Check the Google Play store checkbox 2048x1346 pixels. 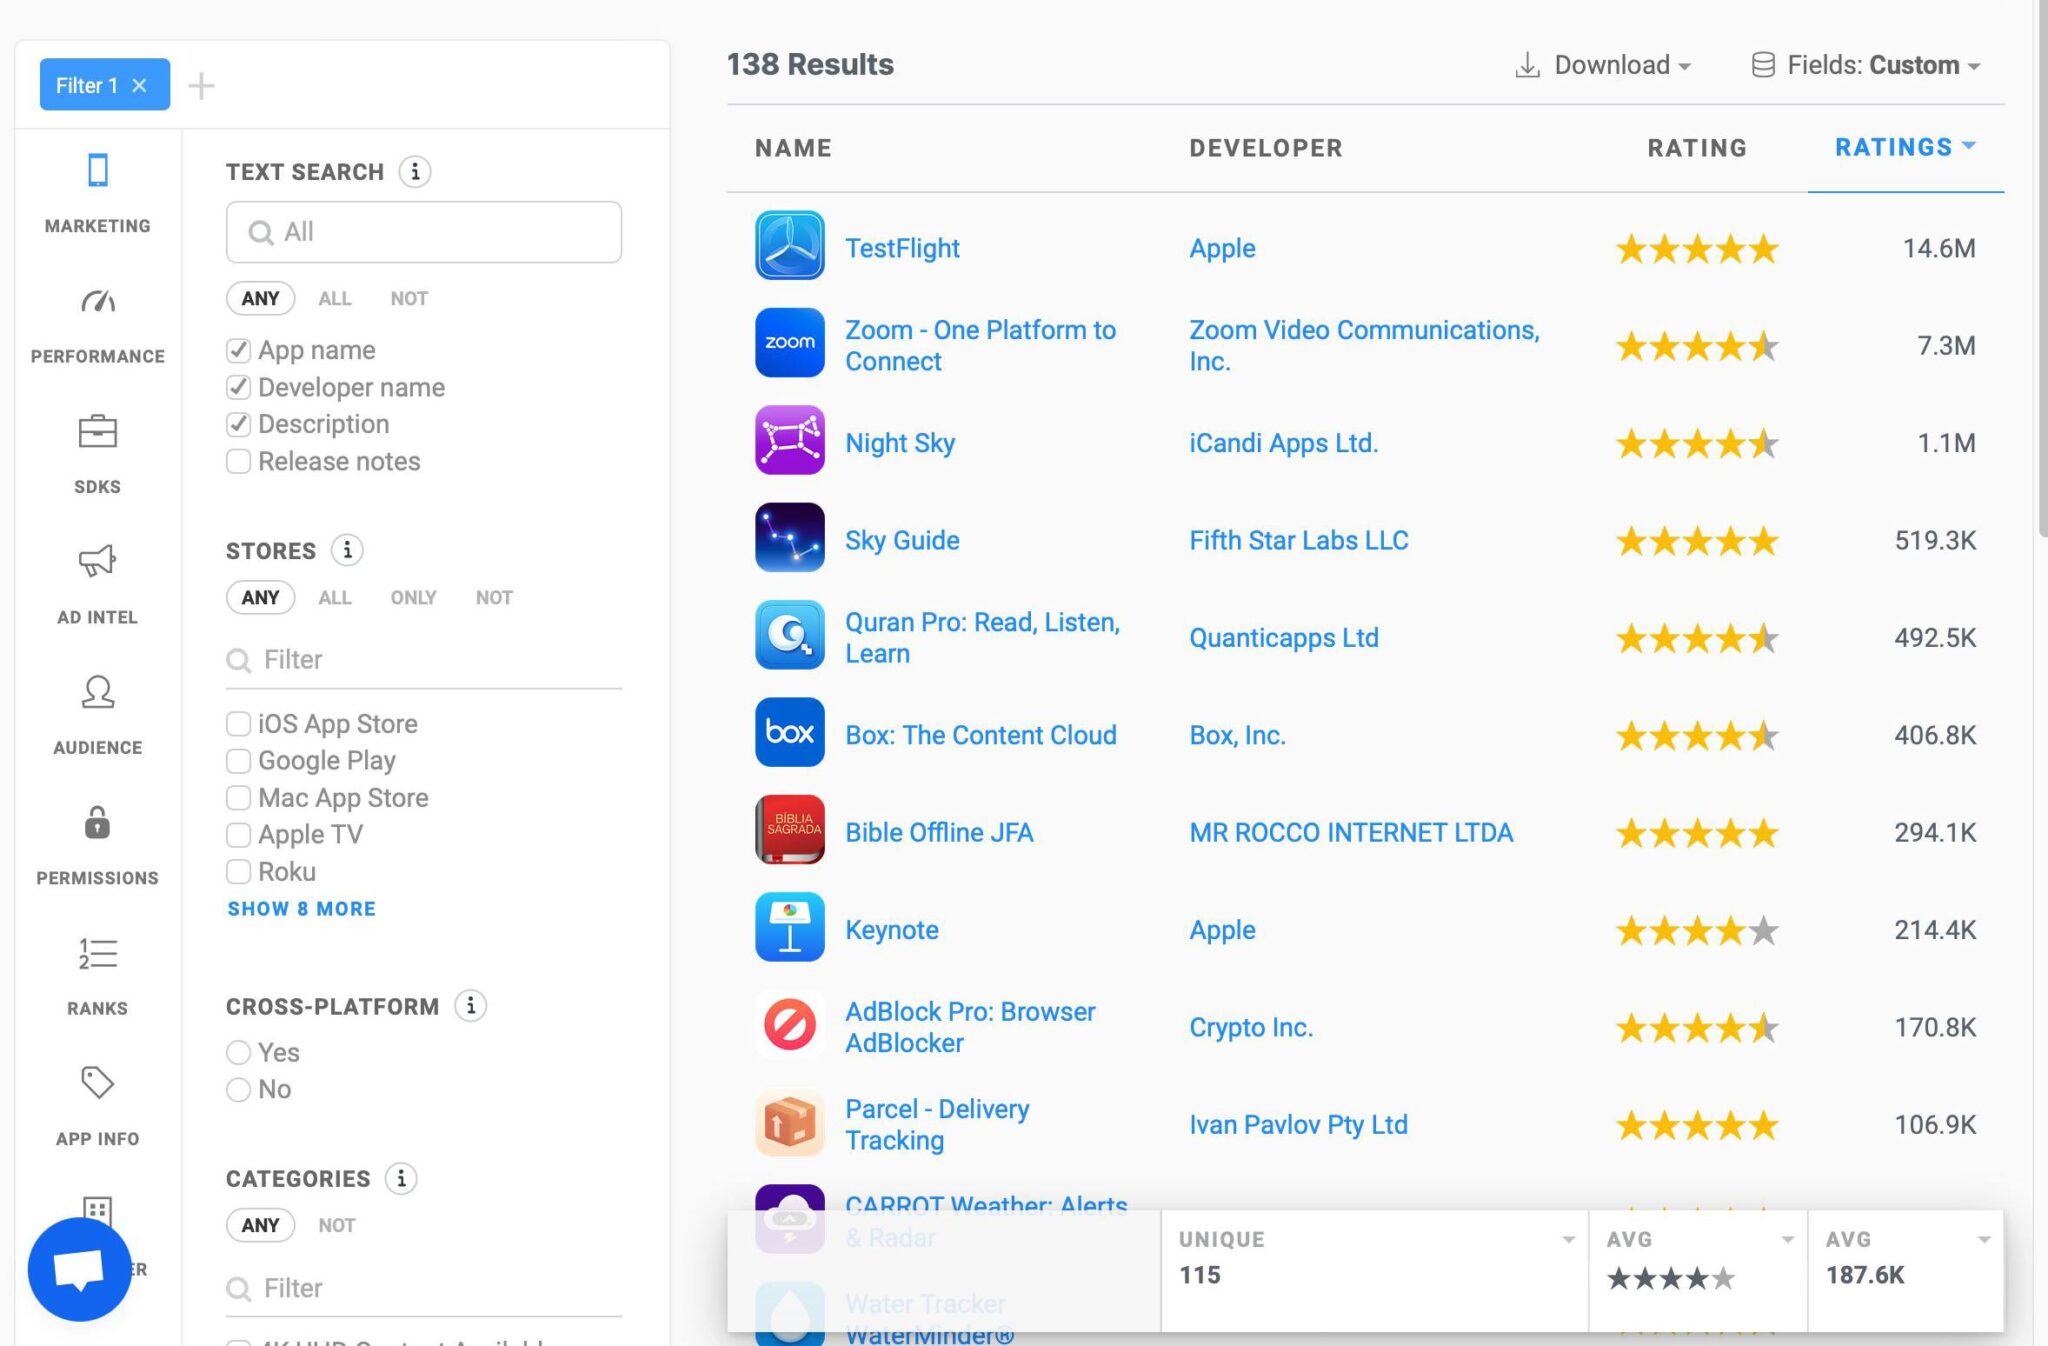click(238, 761)
